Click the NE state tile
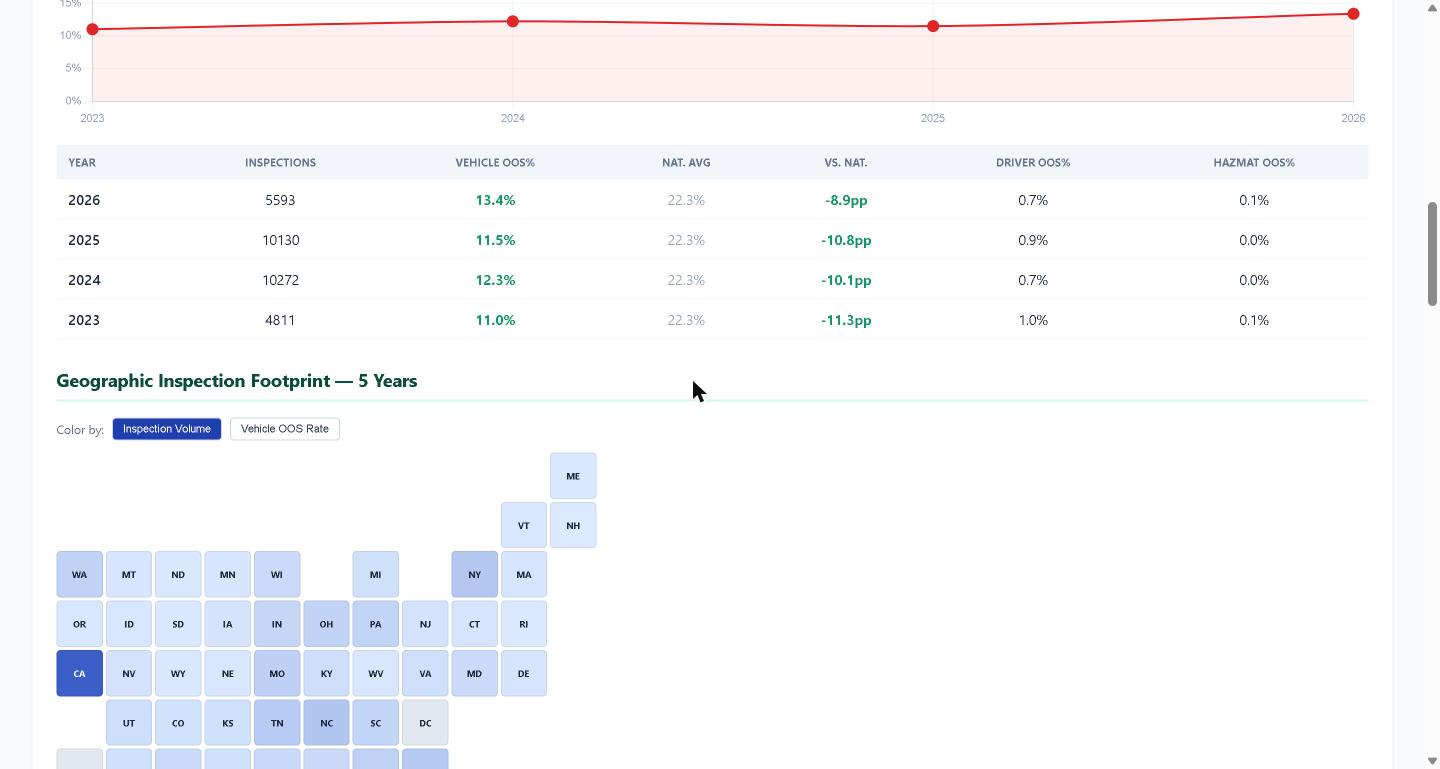The height and width of the screenshot is (769, 1440). click(227, 673)
